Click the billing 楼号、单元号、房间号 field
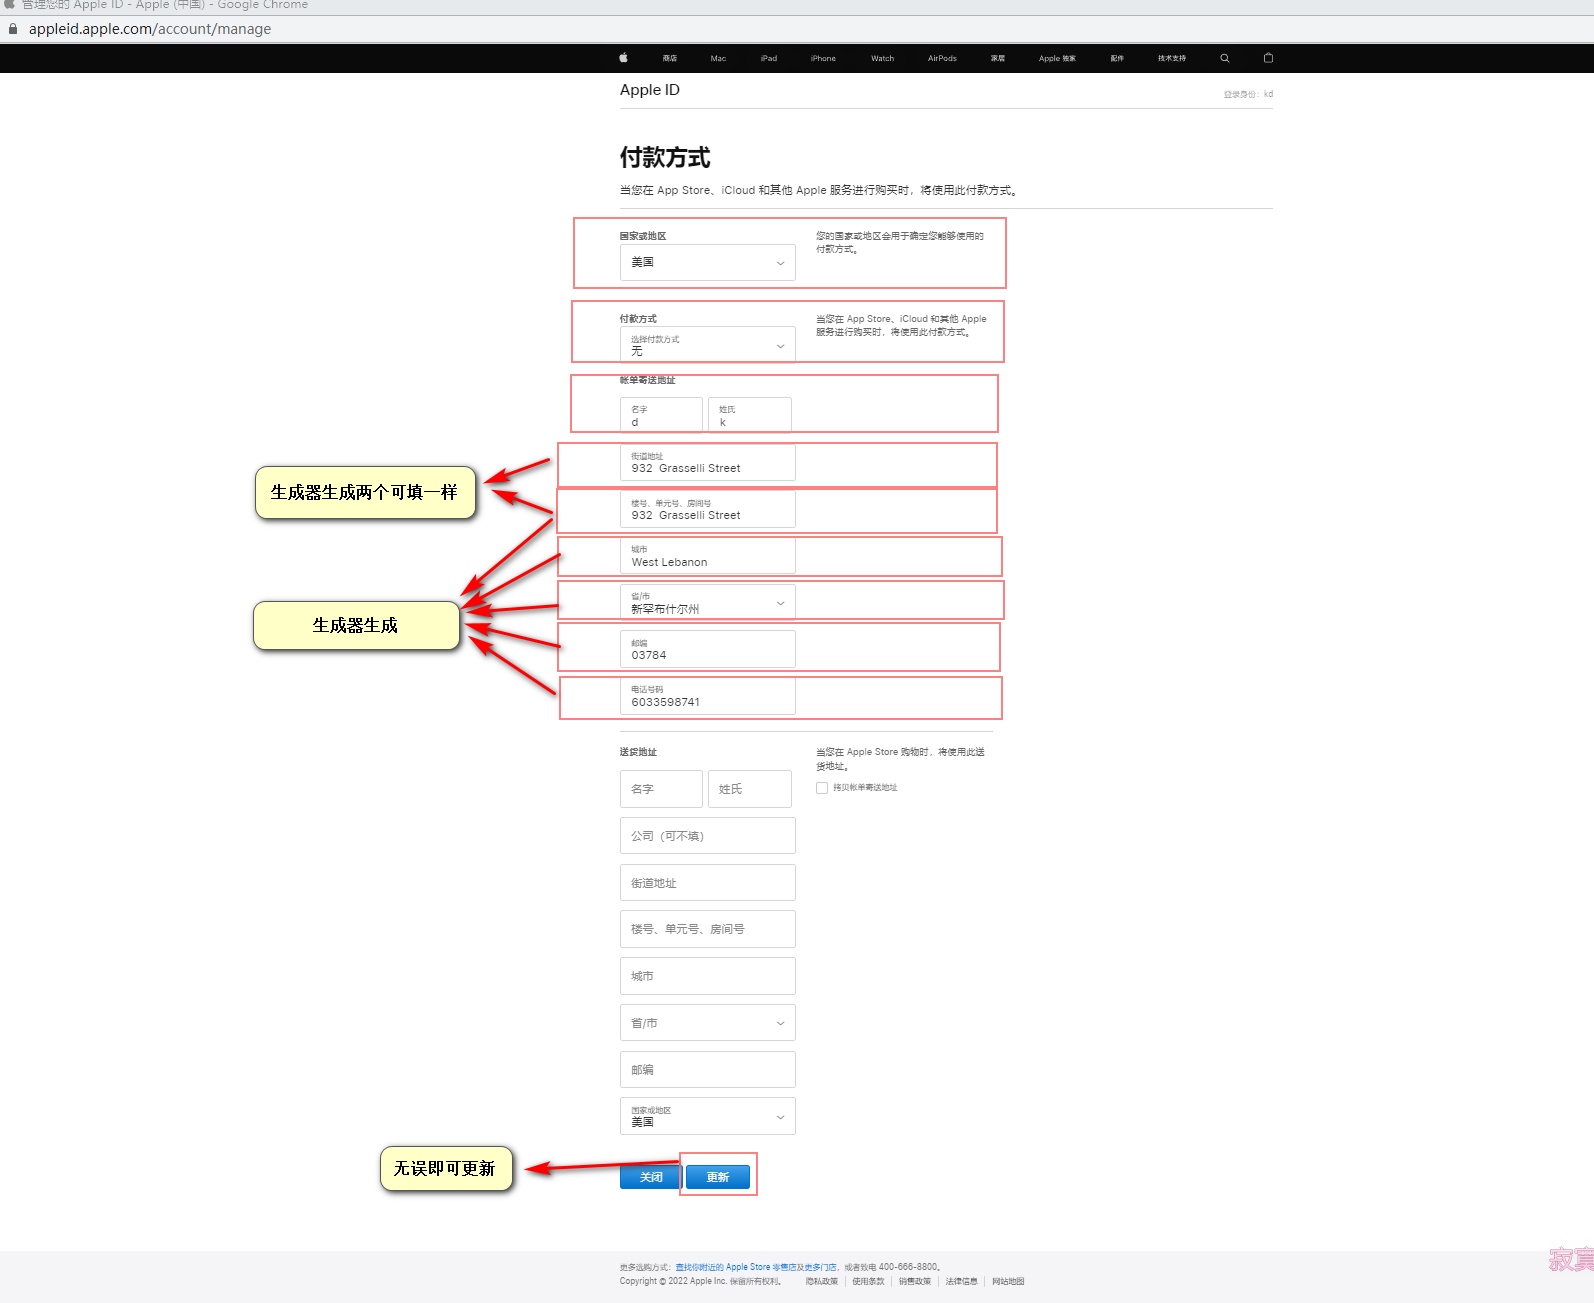The width and height of the screenshot is (1594, 1303). tap(707, 509)
